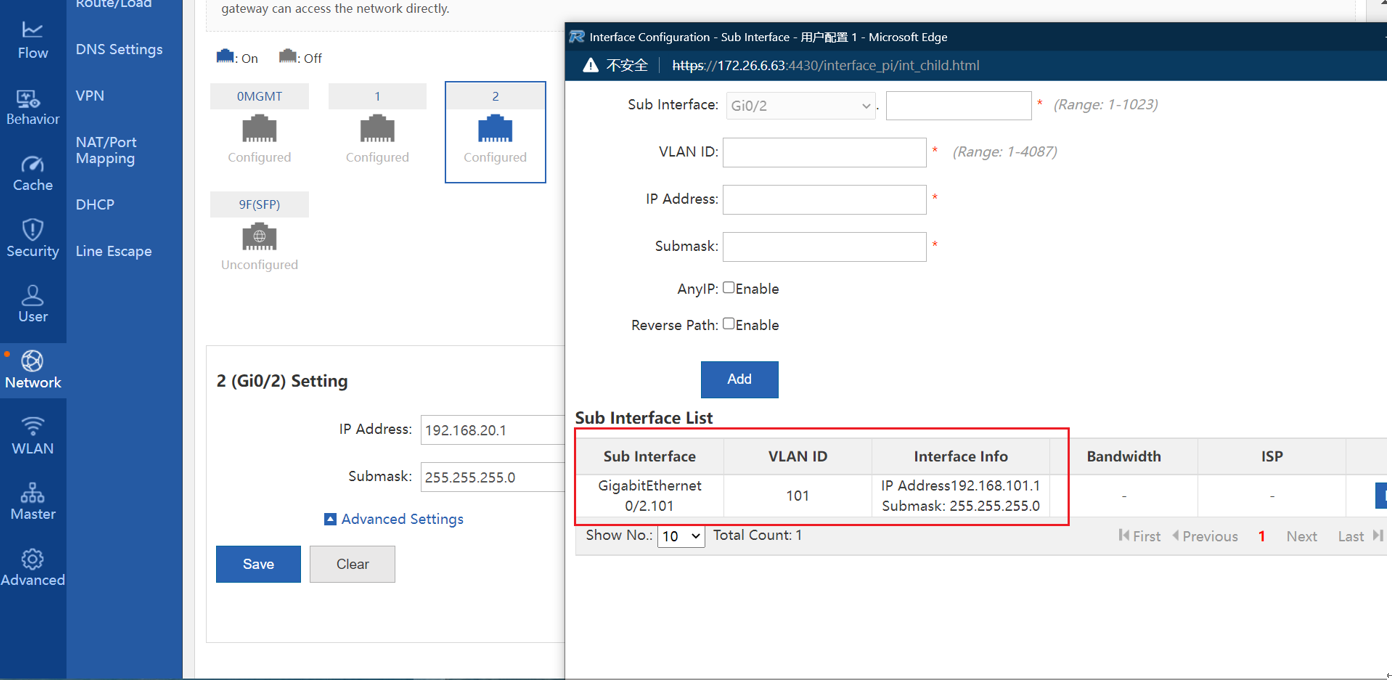Open the Show No. rows dropdown

(x=680, y=537)
